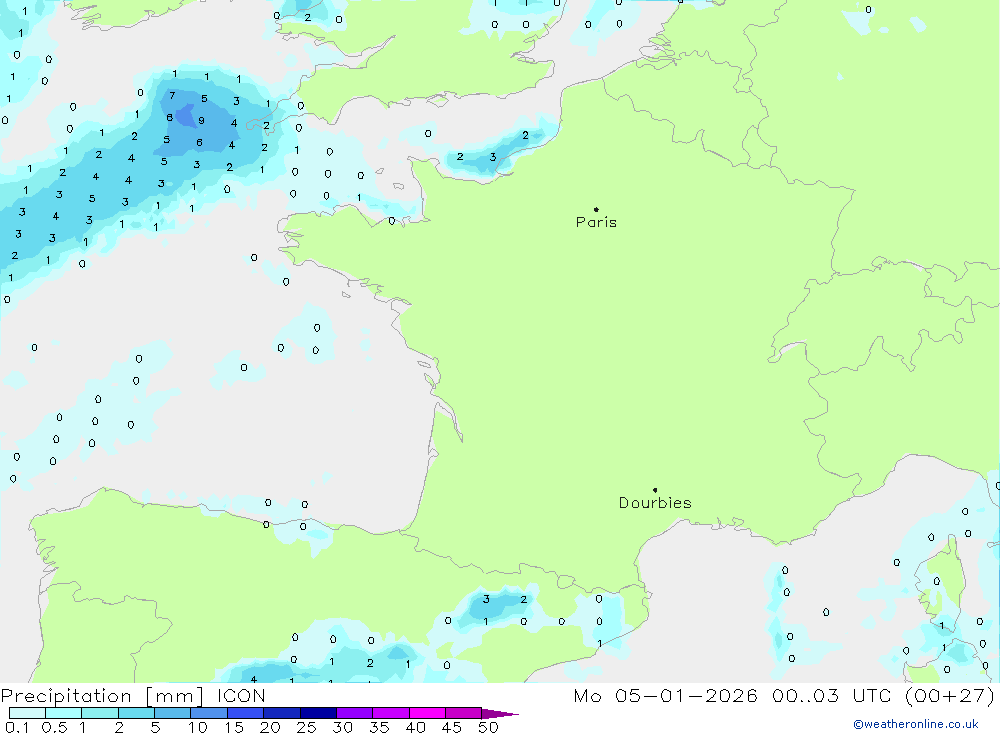
Task: Click the '9' precipitation value on map
Action: point(202,121)
